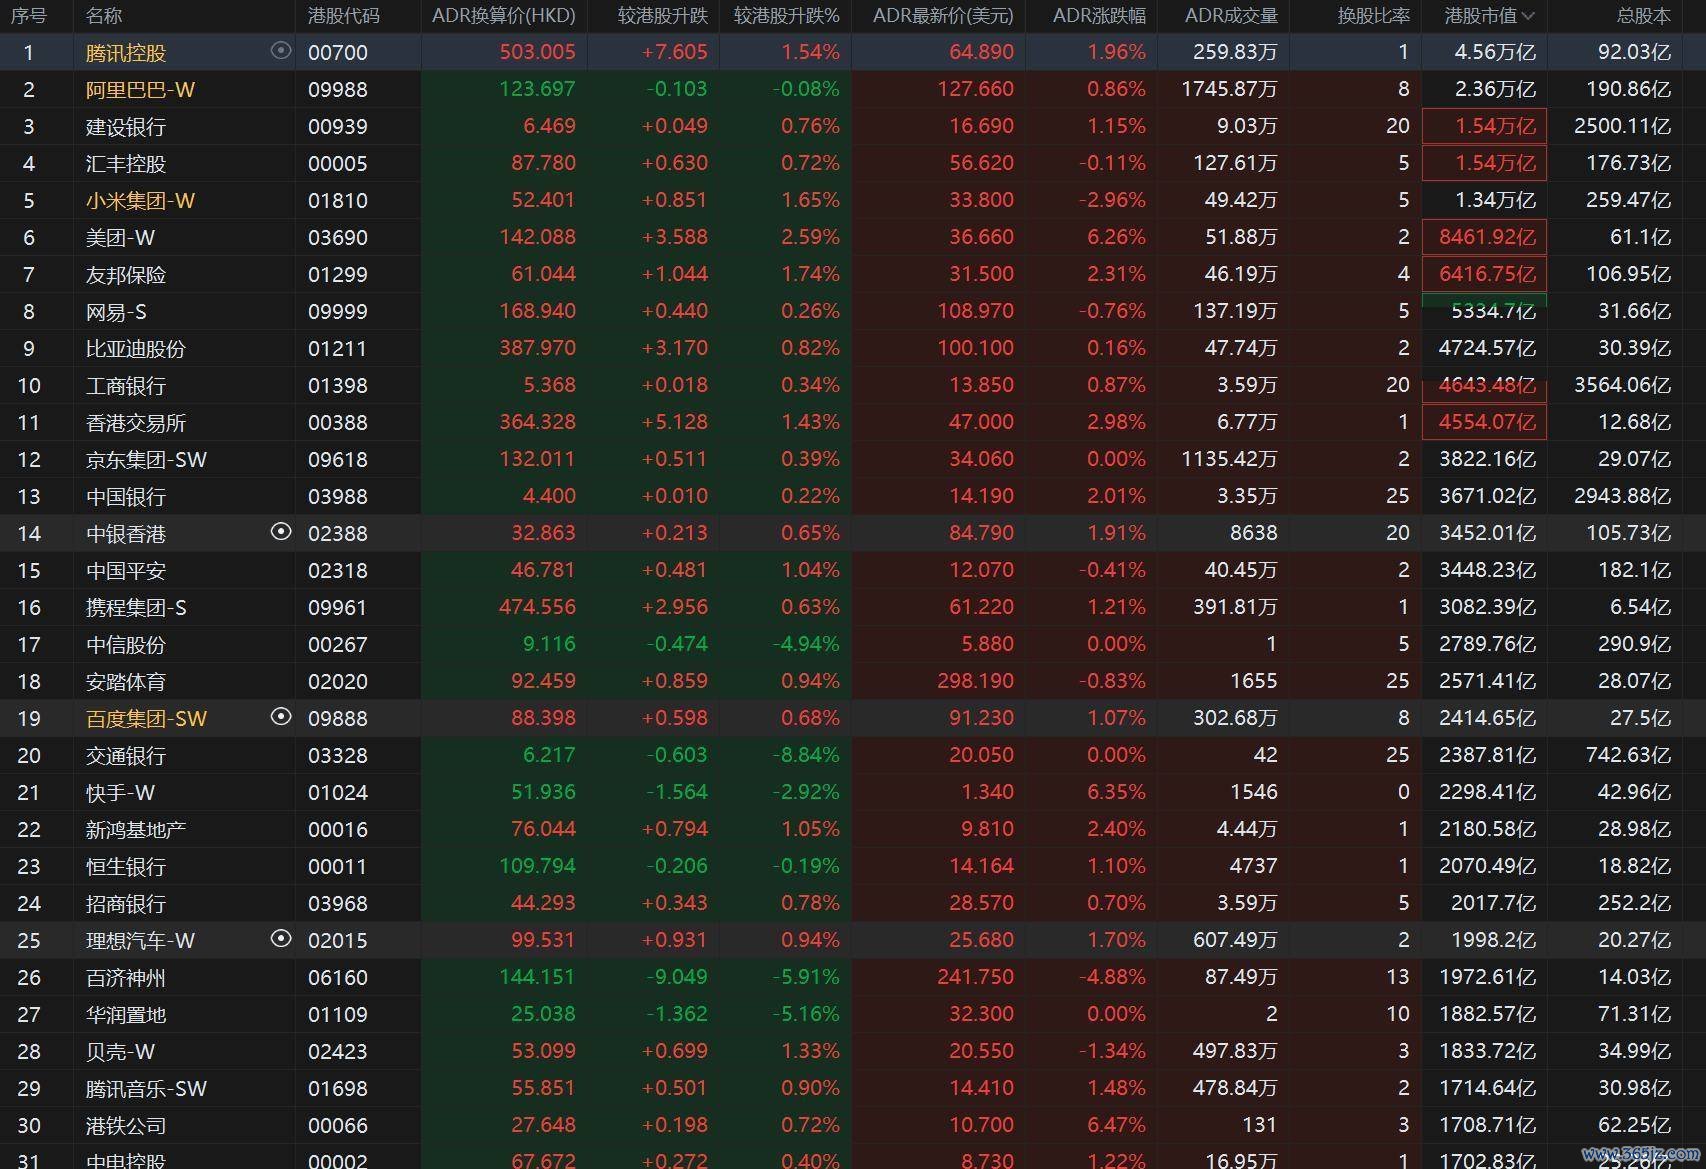Select the 招商银行 stock name

pyautogui.click(x=126, y=903)
